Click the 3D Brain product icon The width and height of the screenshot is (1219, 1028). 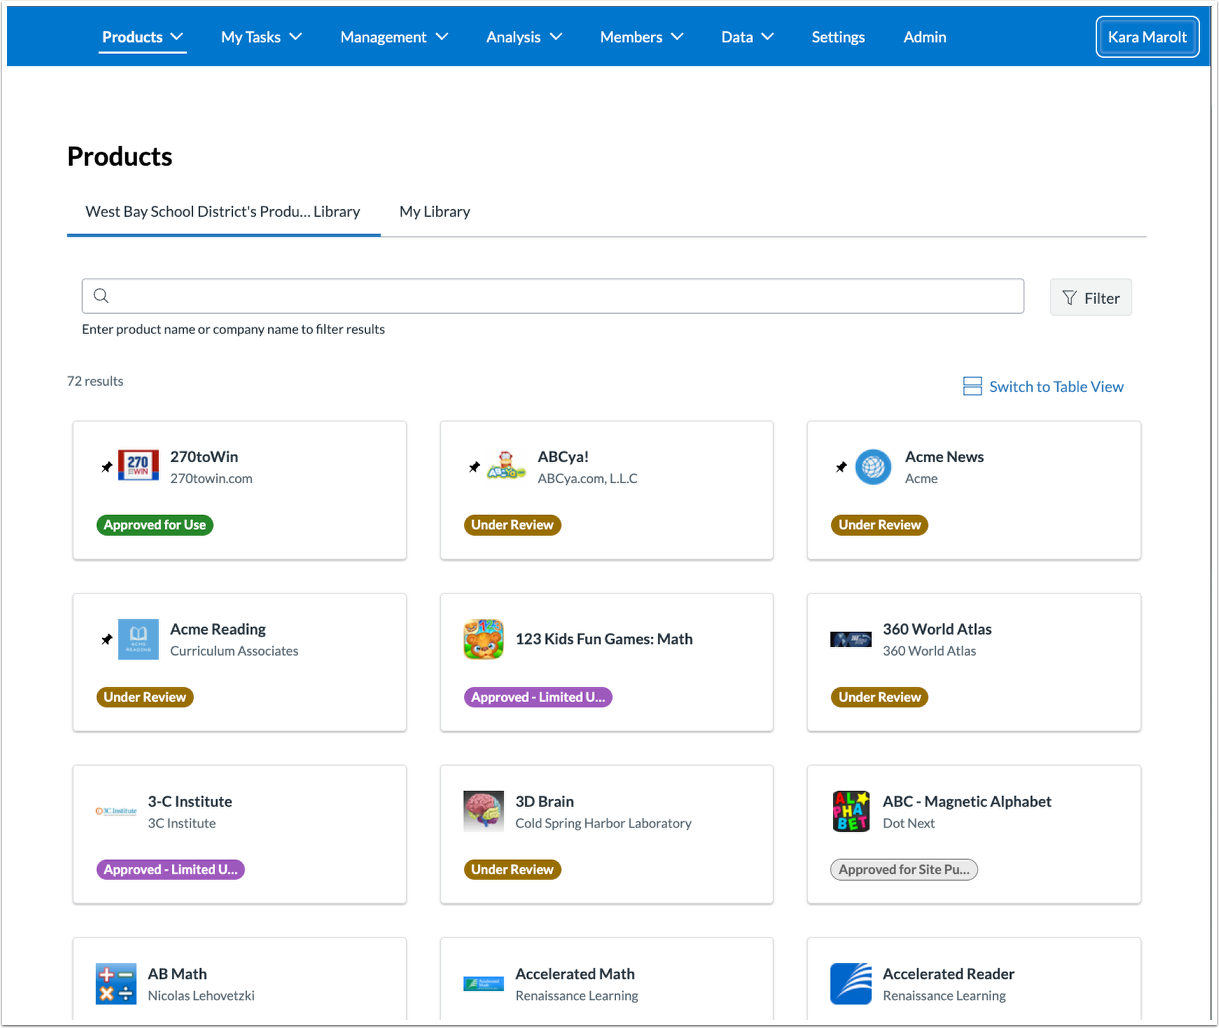(483, 811)
